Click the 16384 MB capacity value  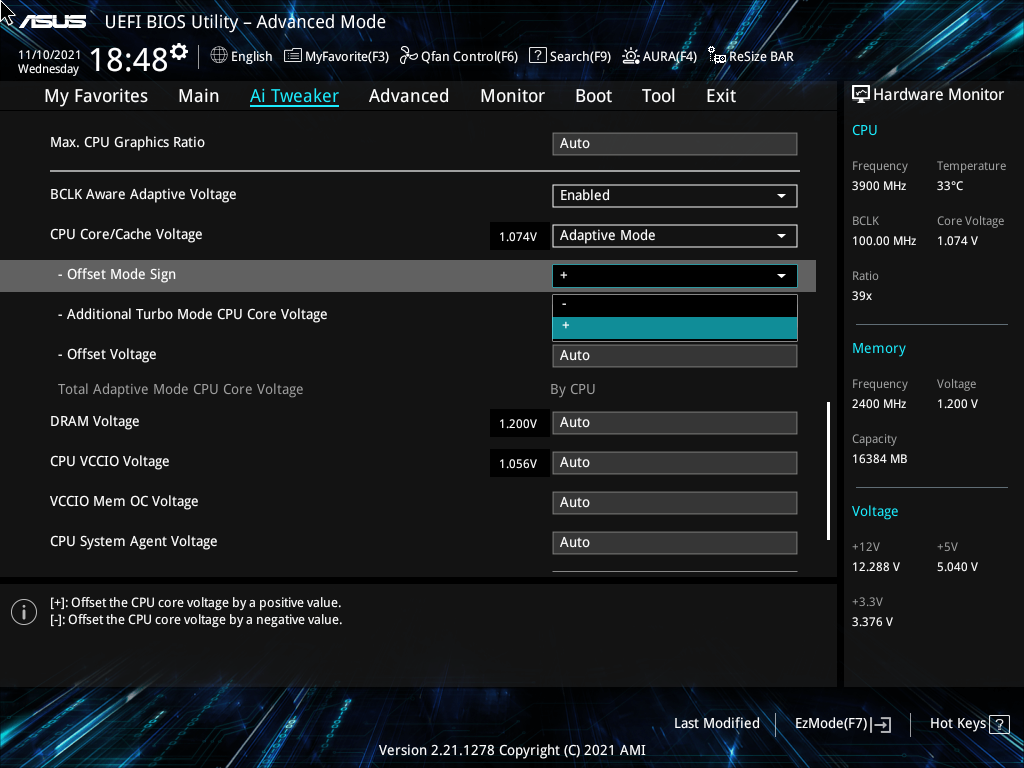click(880, 459)
